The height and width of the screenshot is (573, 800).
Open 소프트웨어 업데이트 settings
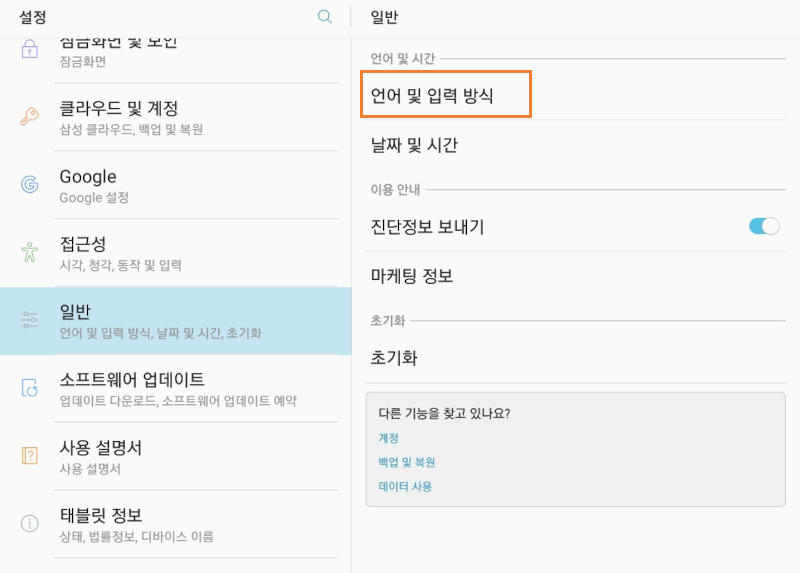176,388
